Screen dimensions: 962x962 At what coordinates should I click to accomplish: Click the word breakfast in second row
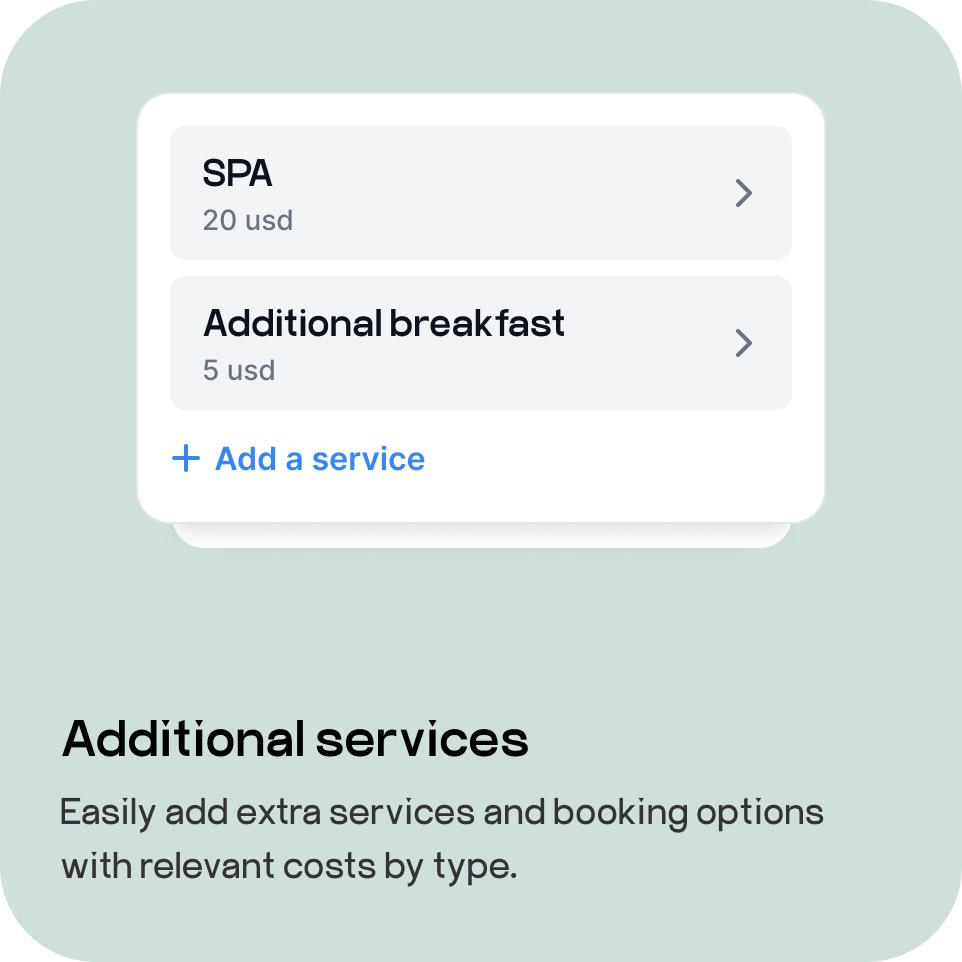click(477, 323)
